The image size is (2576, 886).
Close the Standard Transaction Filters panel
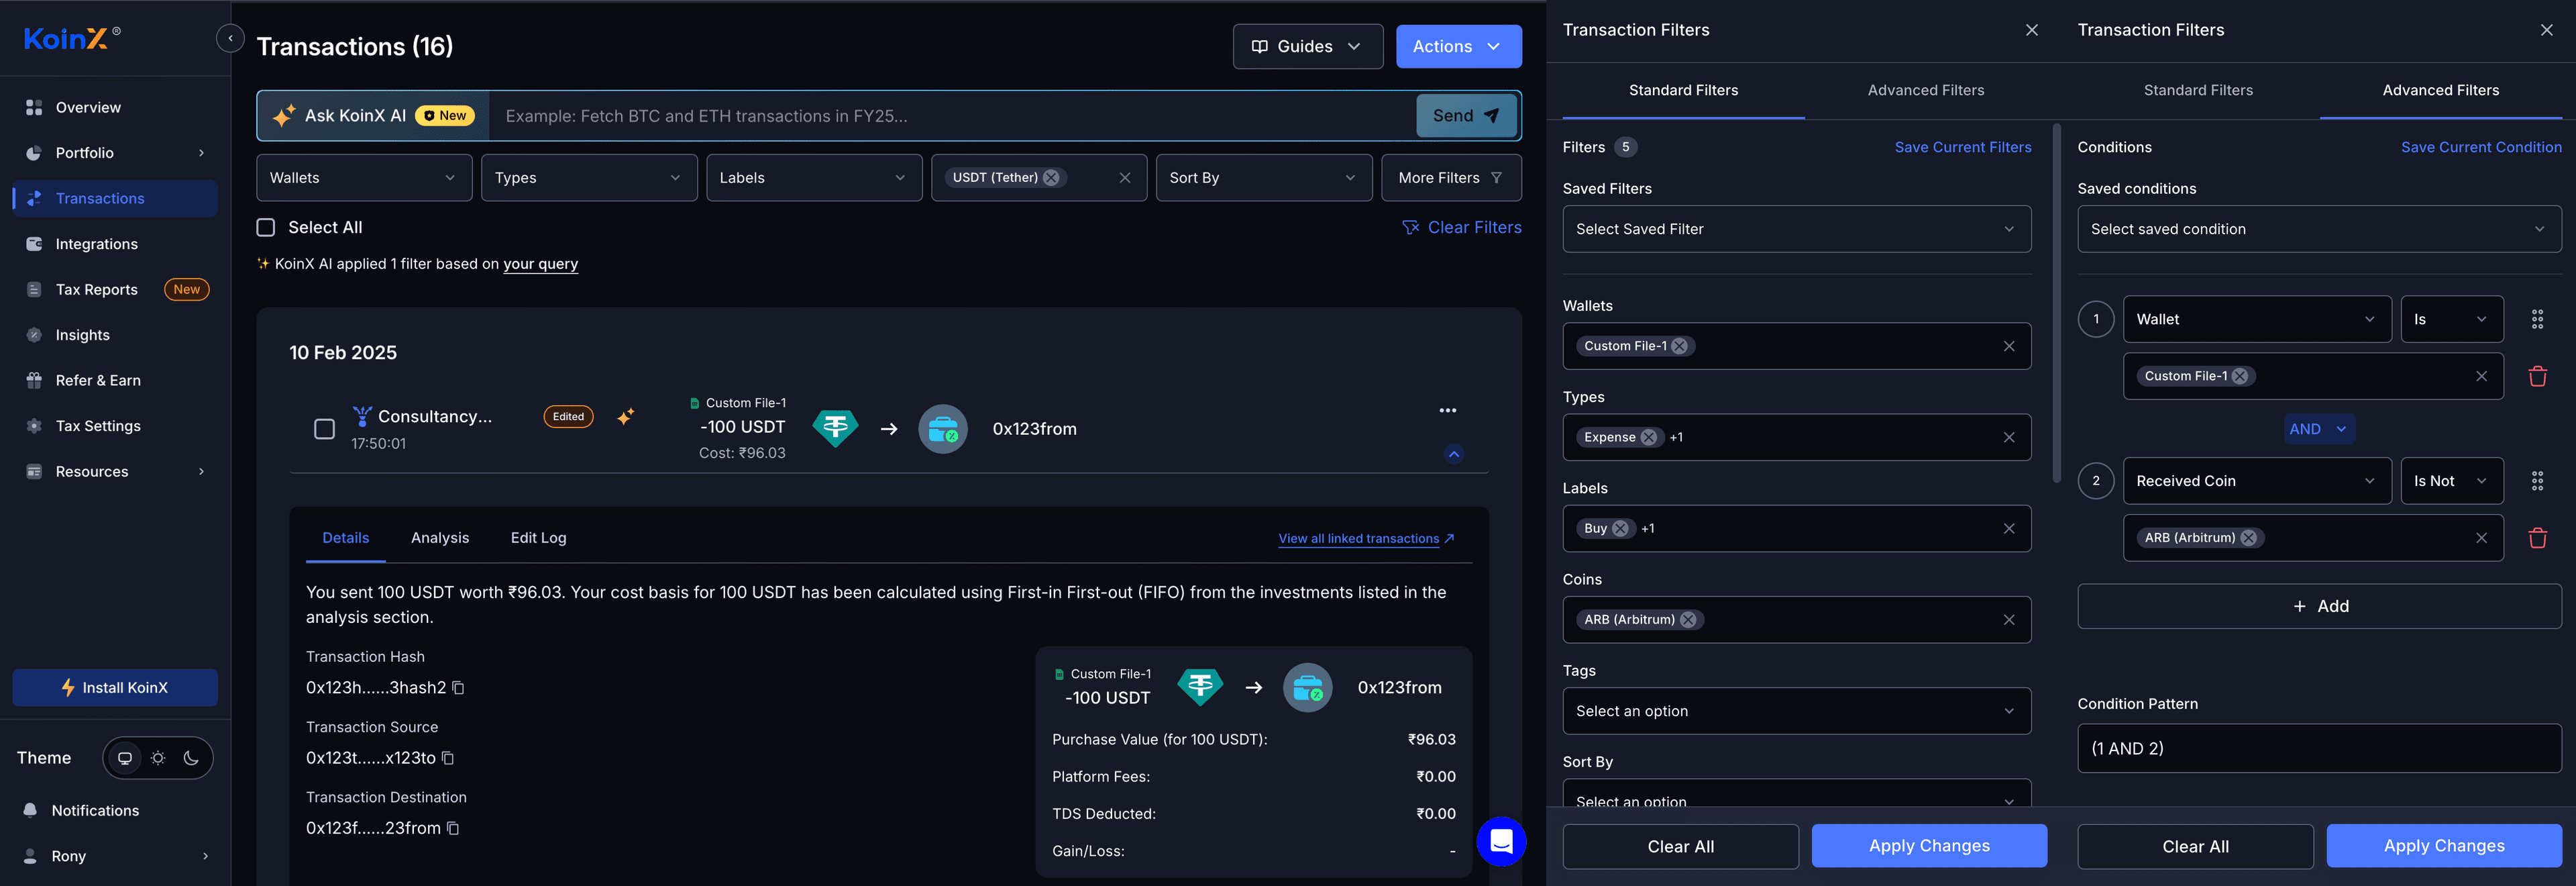[2031, 30]
